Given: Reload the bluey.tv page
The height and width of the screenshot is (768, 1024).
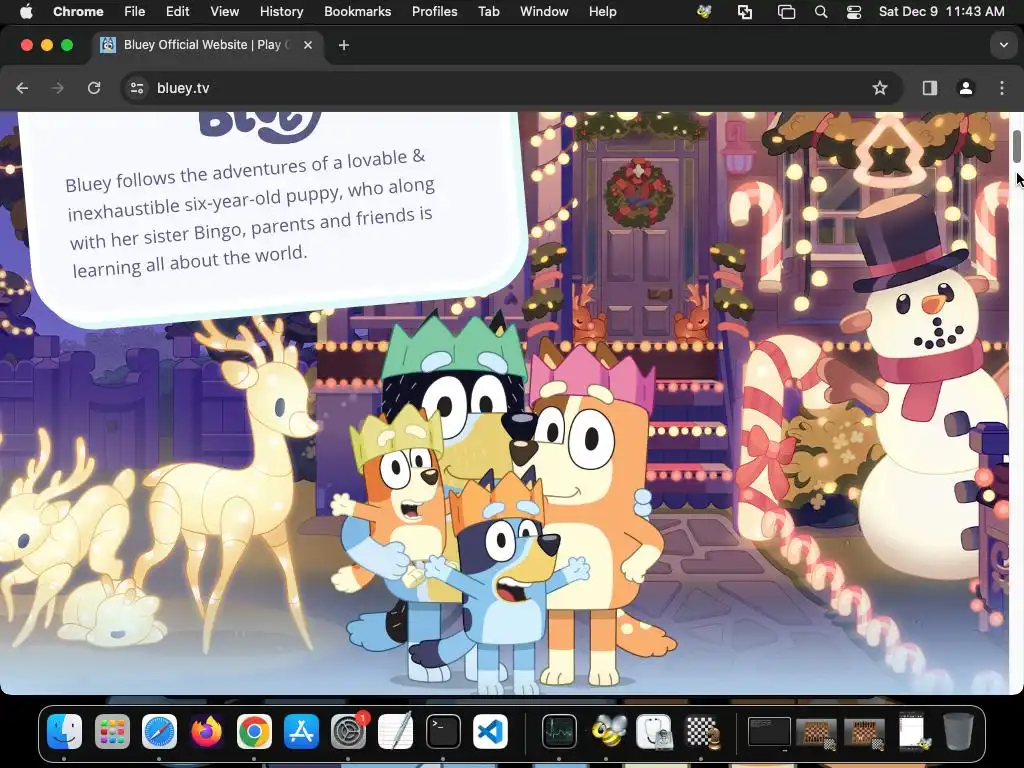Looking at the screenshot, I should [x=94, y=88].
